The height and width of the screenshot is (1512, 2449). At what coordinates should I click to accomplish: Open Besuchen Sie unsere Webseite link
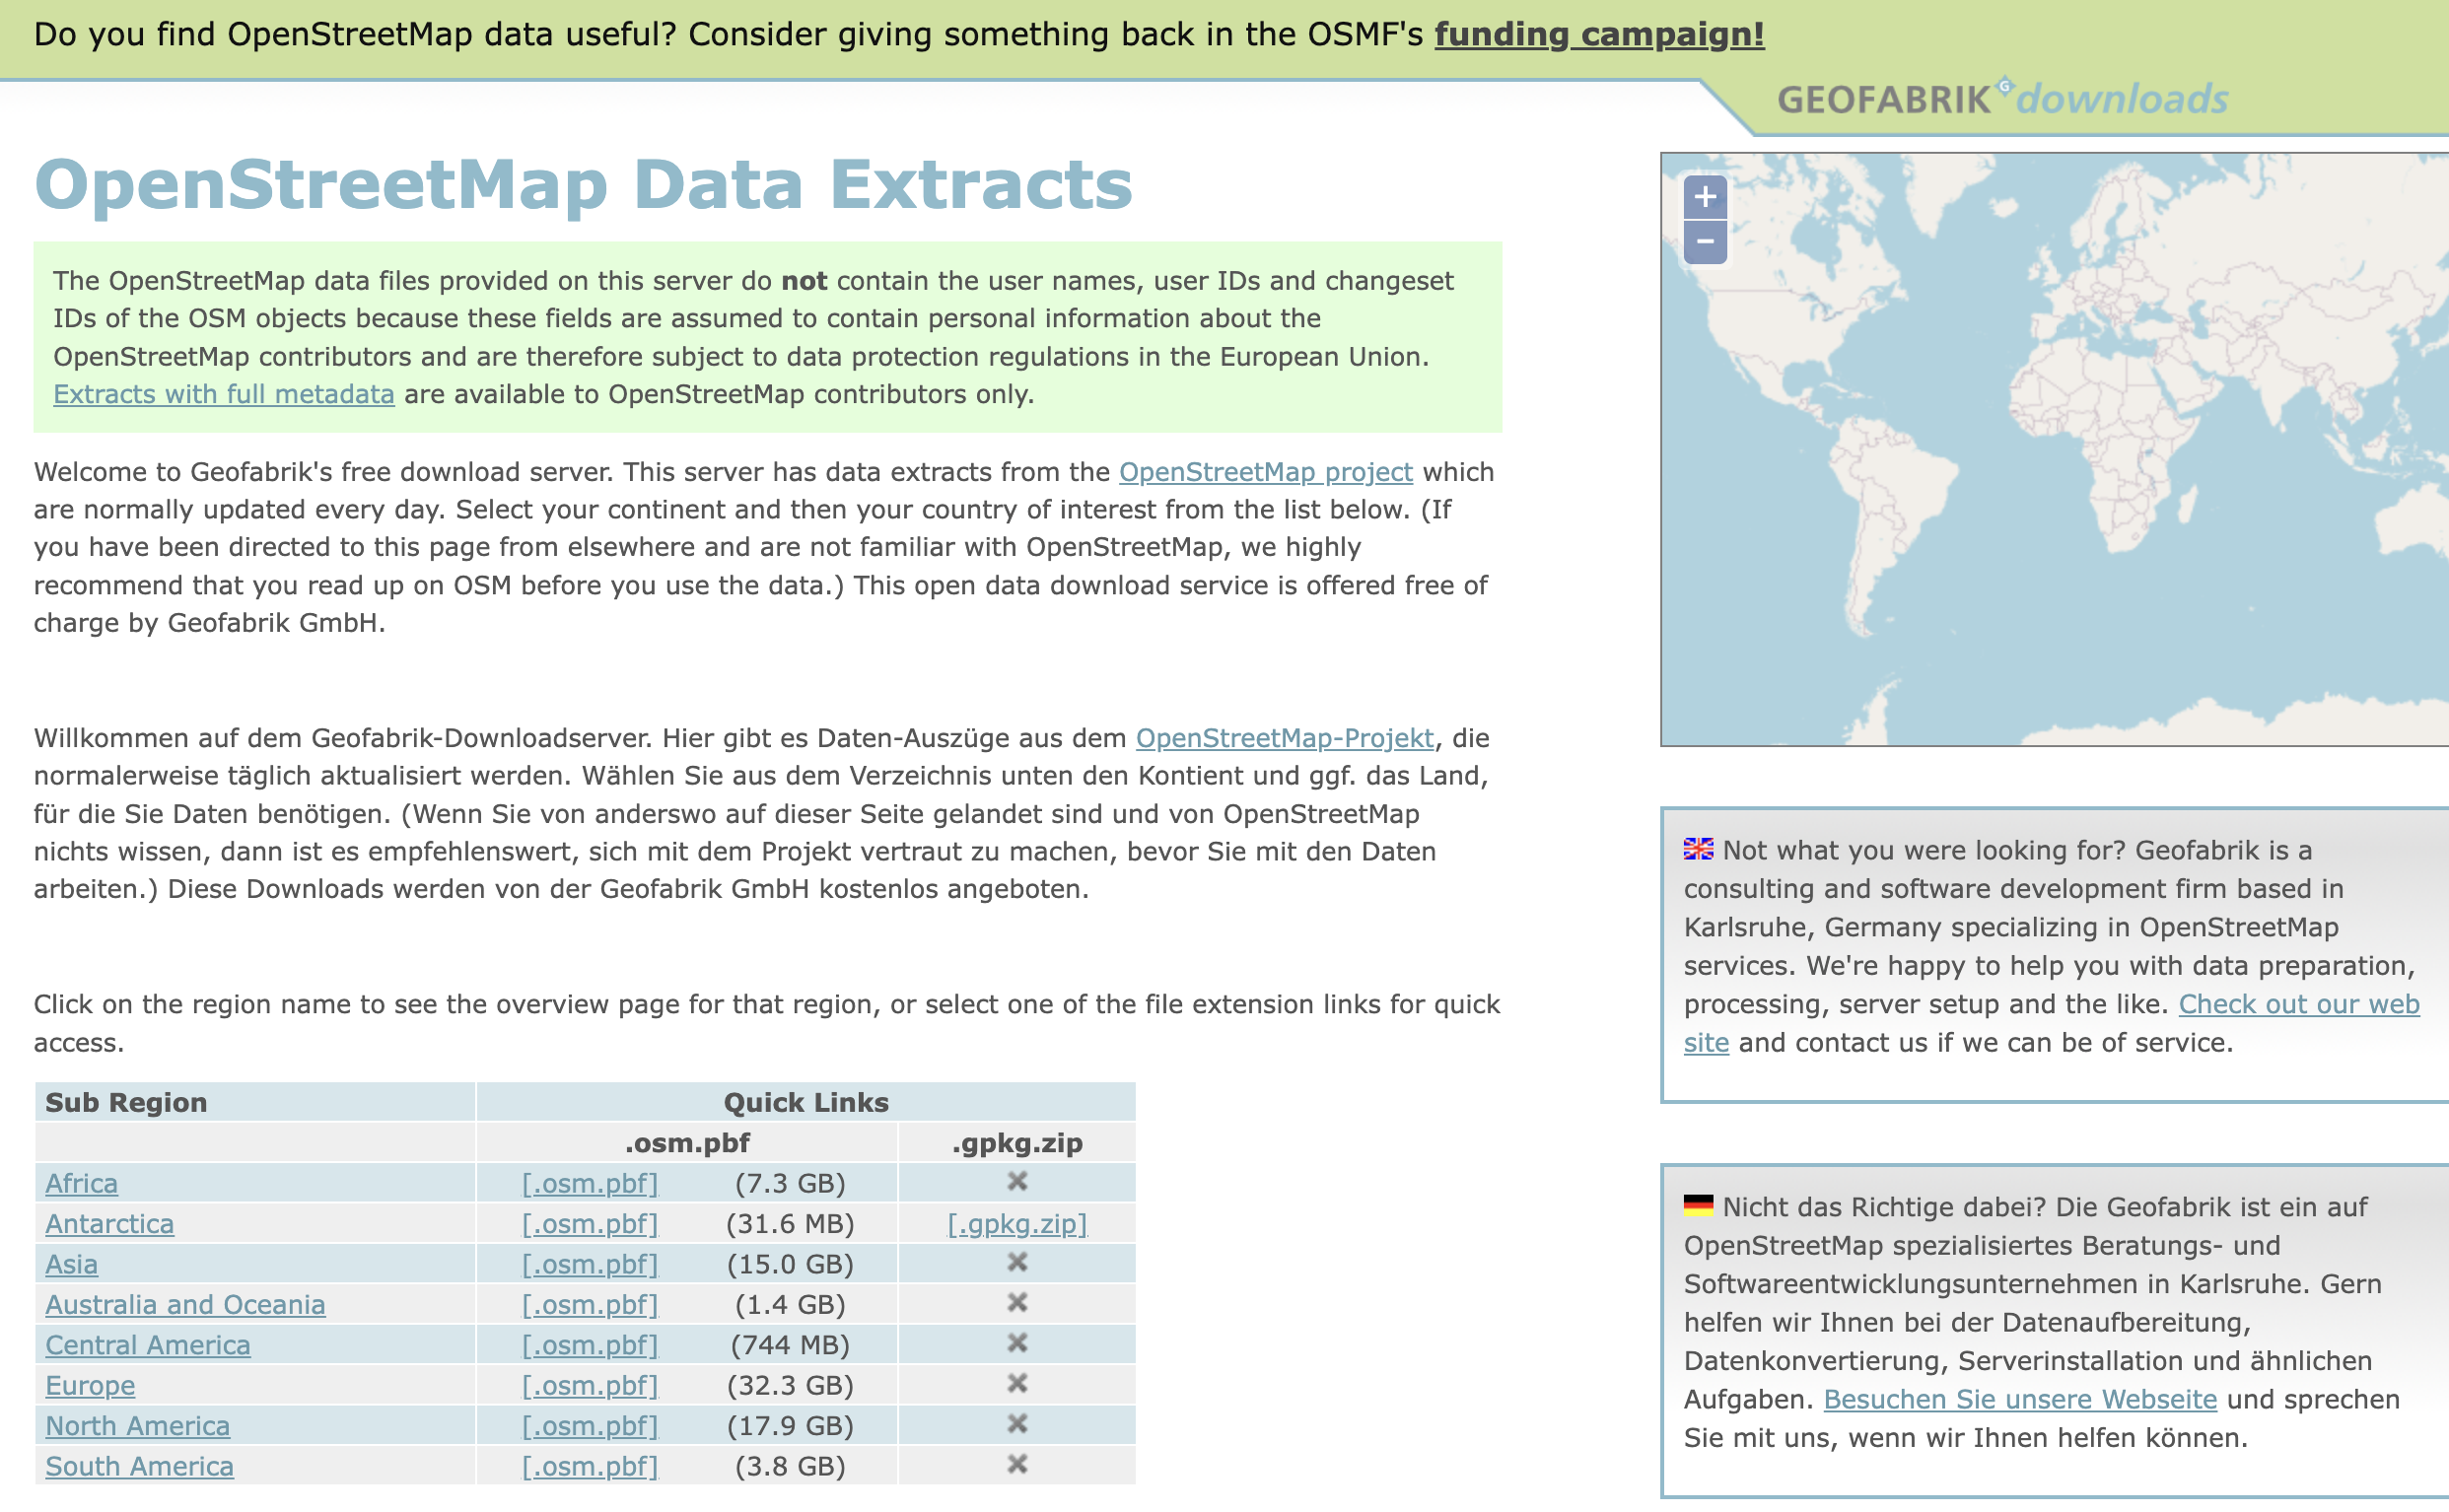pos(2020,1399)
